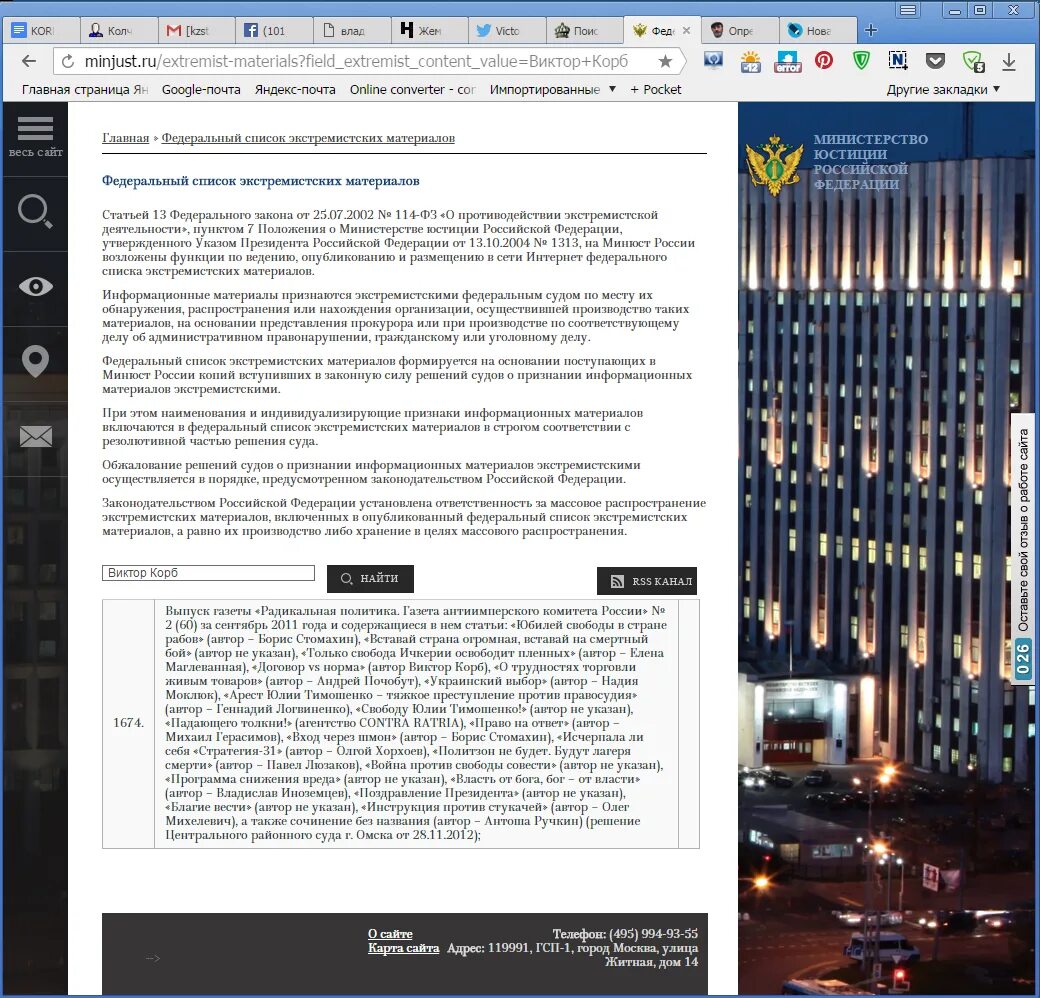Click the + Pocket bookmarklet
Screen dimensions: 1040x998
point(655,90)
